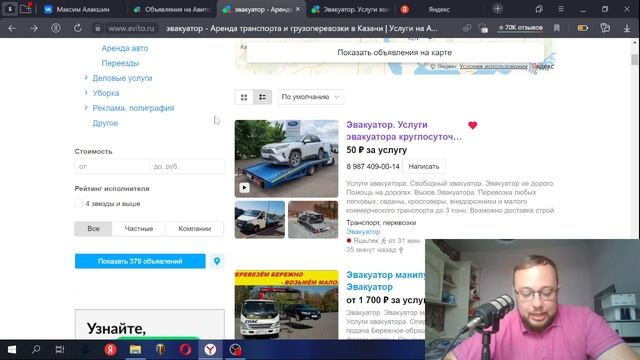
Task: Activate Yandex Browser on taskbar
Action: [210, 349]
